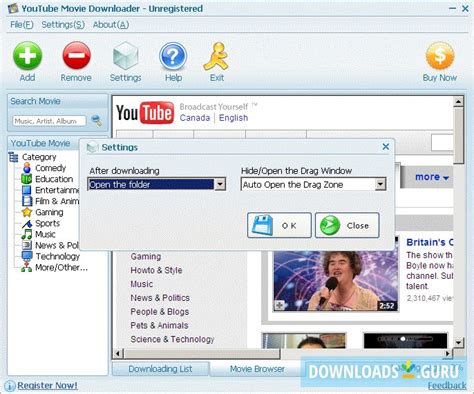The image size is (474, 394).
Task: Open Gaming link in browser page
Action: point(146,256)
